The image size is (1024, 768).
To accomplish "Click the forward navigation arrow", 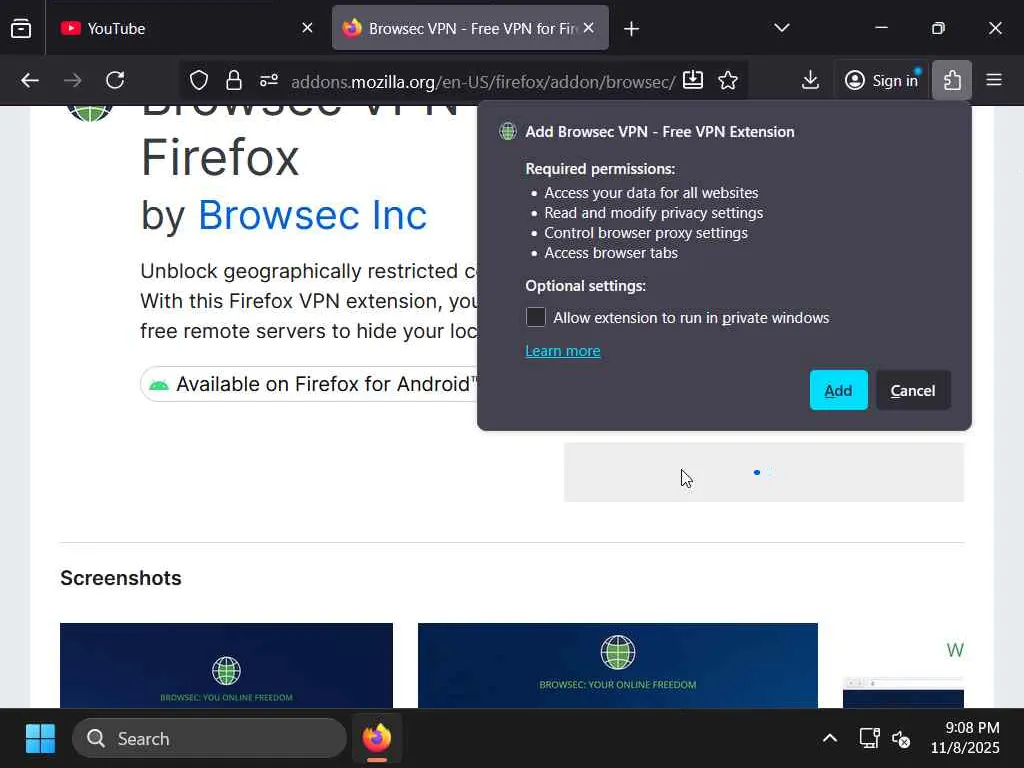I will tap(72, 80).
